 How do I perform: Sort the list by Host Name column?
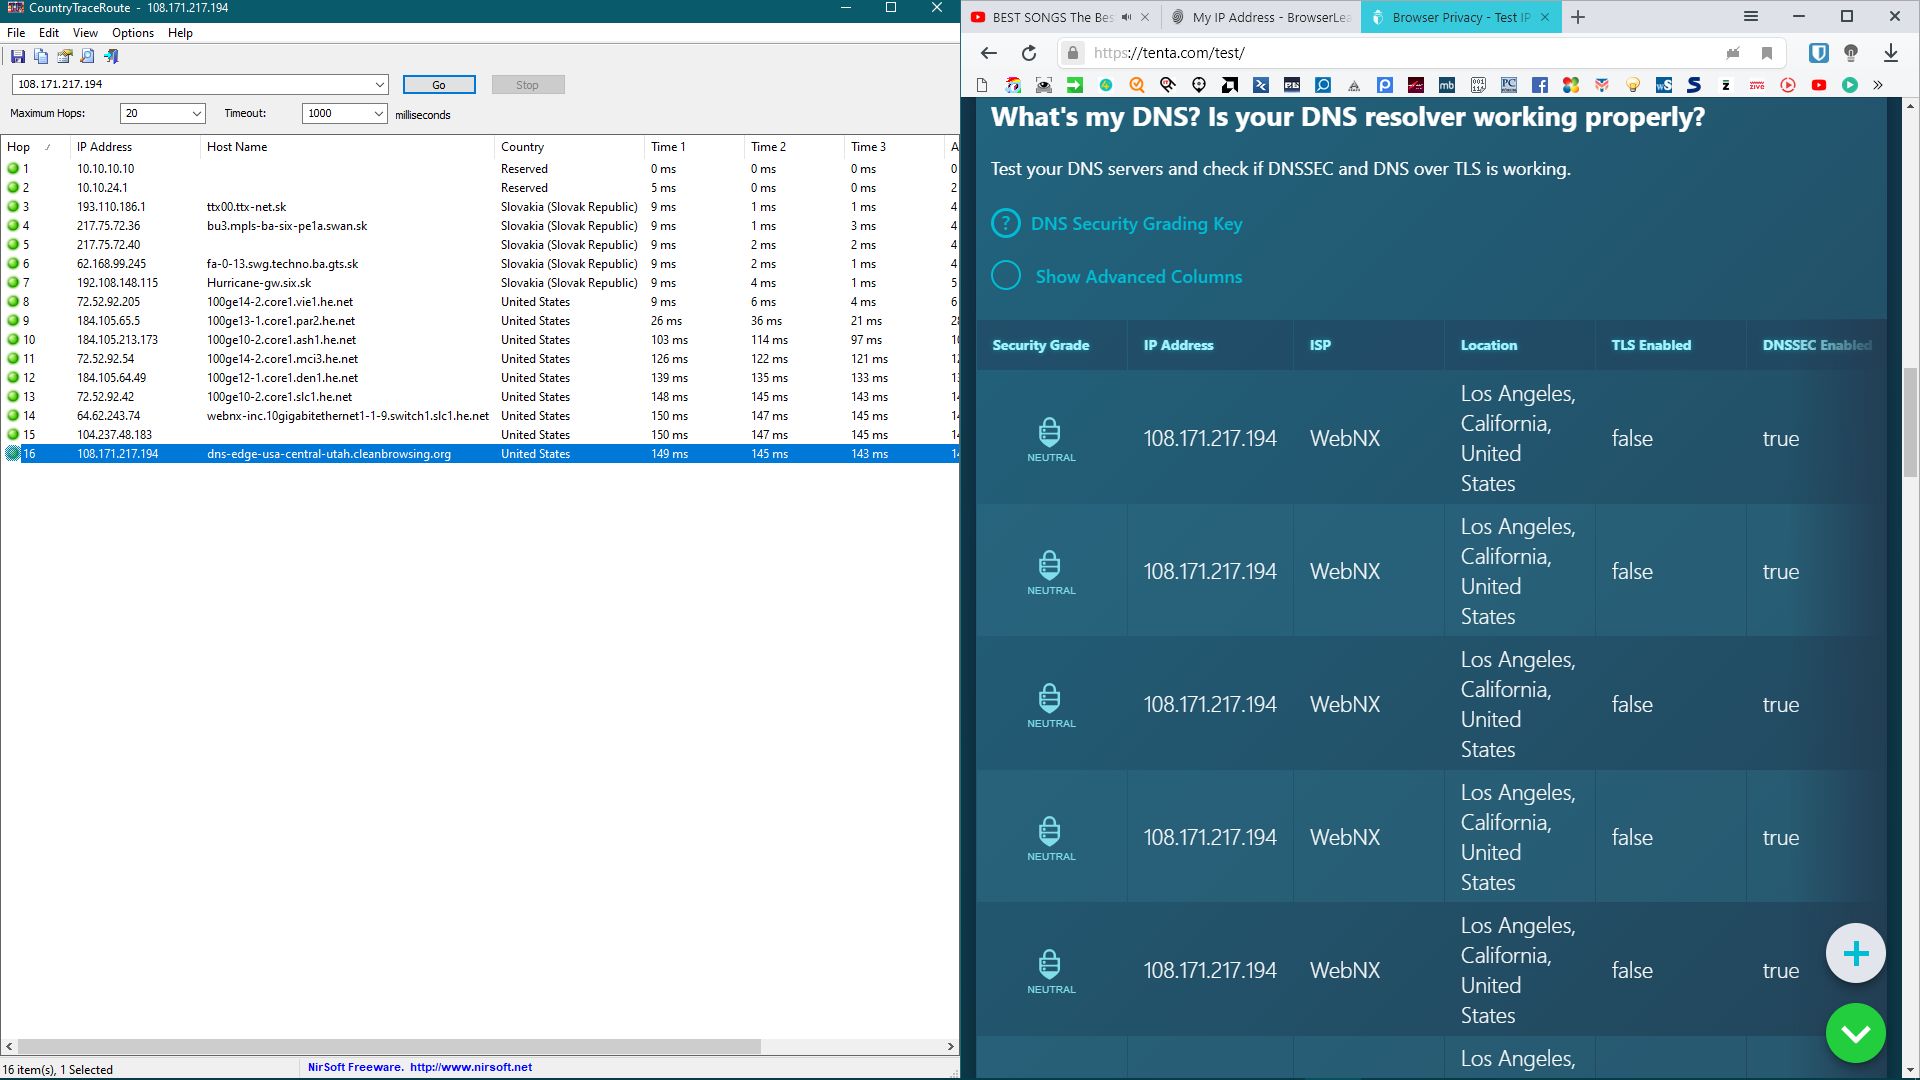(348, 147)
